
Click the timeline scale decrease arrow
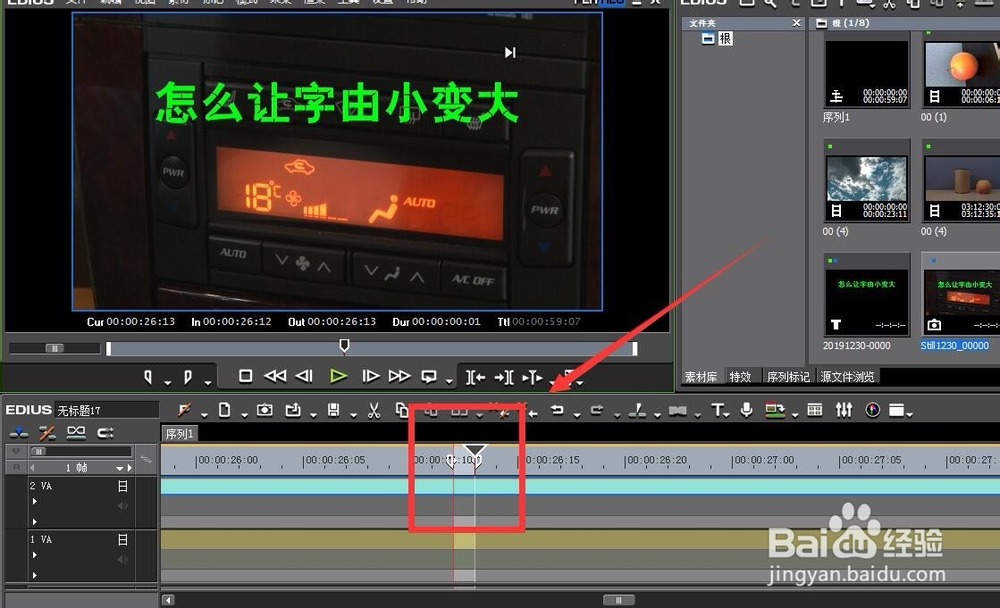(33, 468)
